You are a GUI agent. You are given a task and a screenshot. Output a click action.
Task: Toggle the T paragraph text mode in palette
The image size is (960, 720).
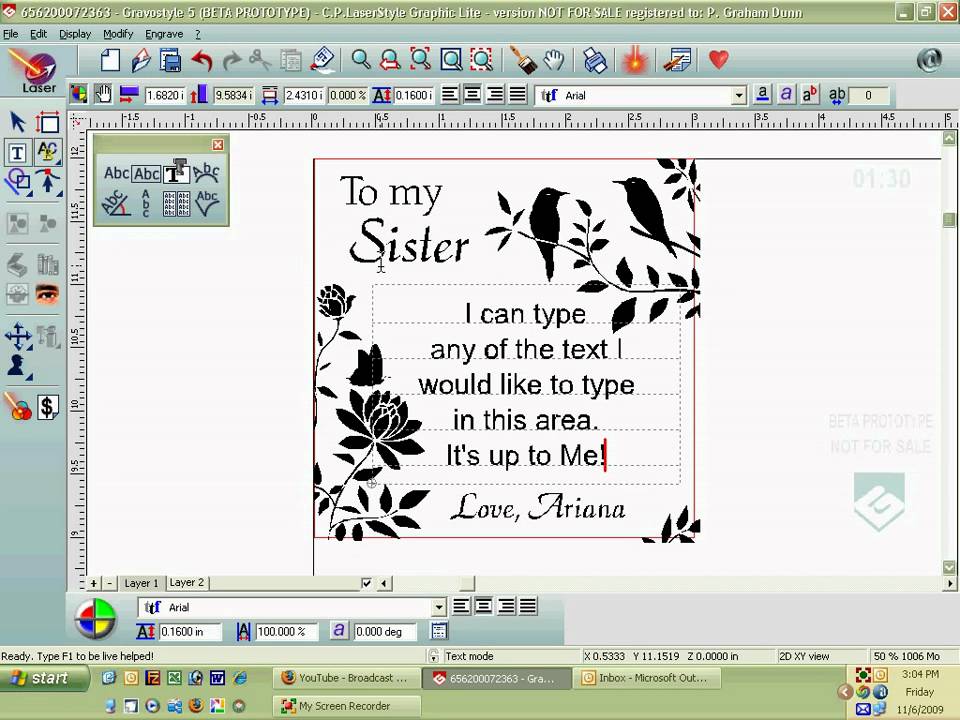(176, 171)
